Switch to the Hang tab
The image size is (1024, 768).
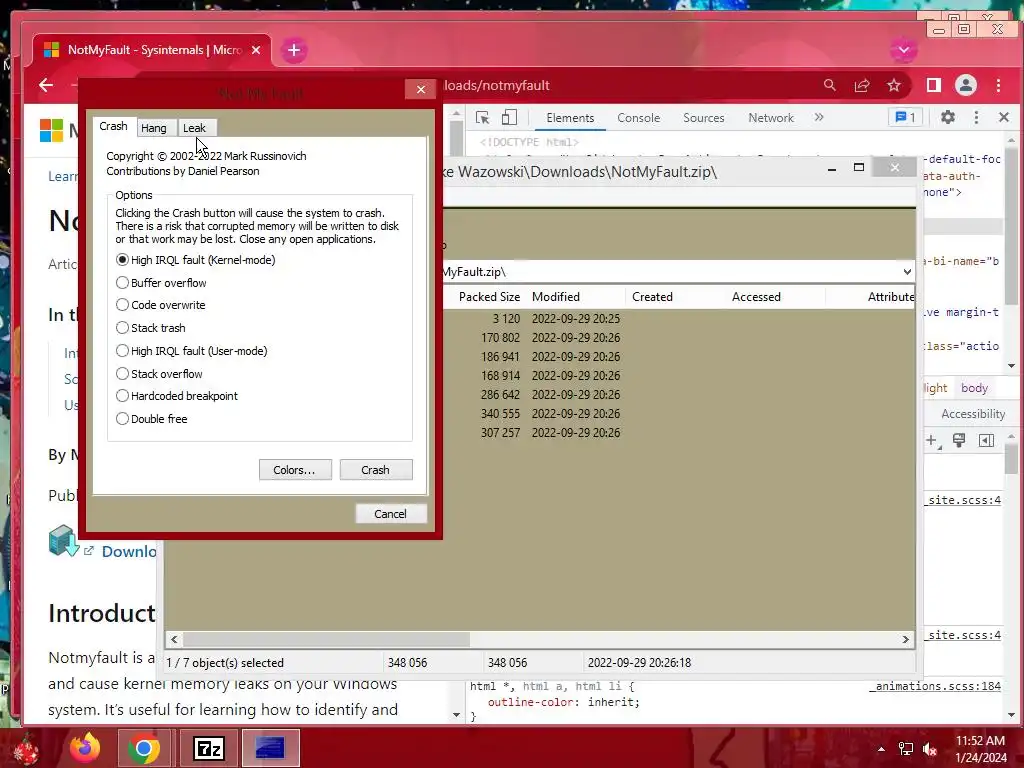[154, 128]
